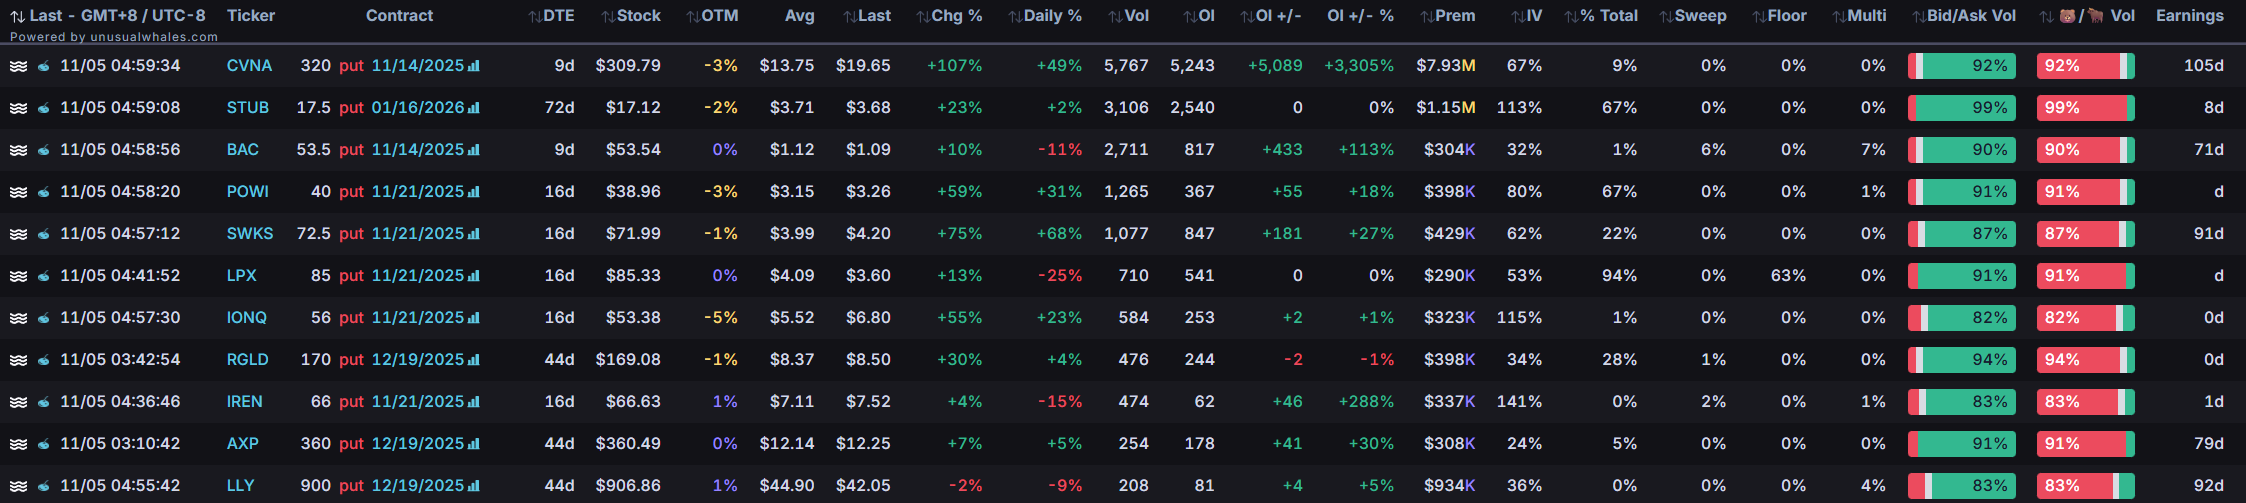Click the waves icon in IONQ row
Image resolution: width=2246 pixels, height=503 pixels.
[18, 318]
